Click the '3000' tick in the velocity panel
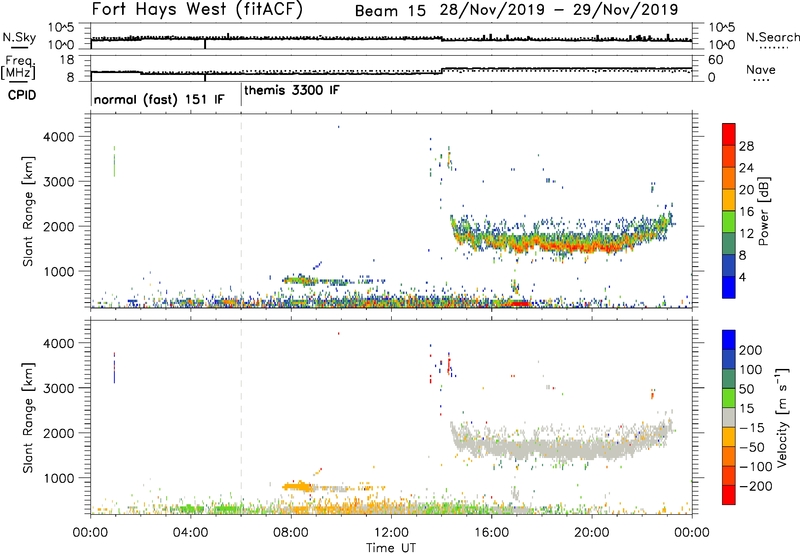This screenshot has height=554, width=800. (59, 388)
